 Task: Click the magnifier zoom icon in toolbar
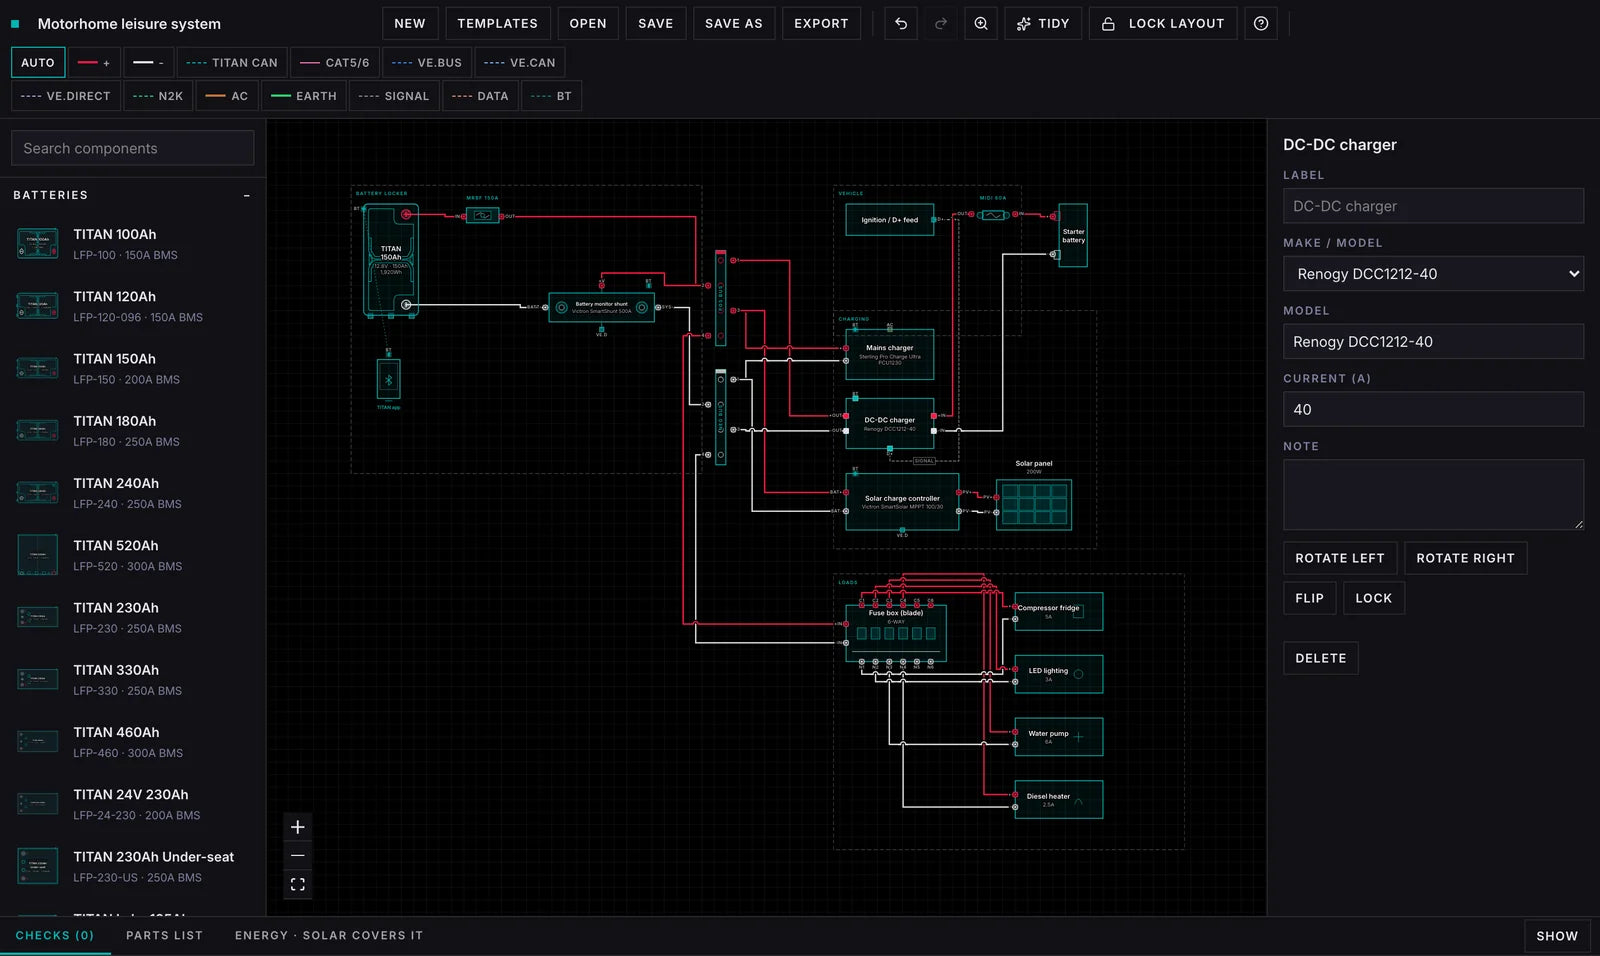click(x=981, y=23)
